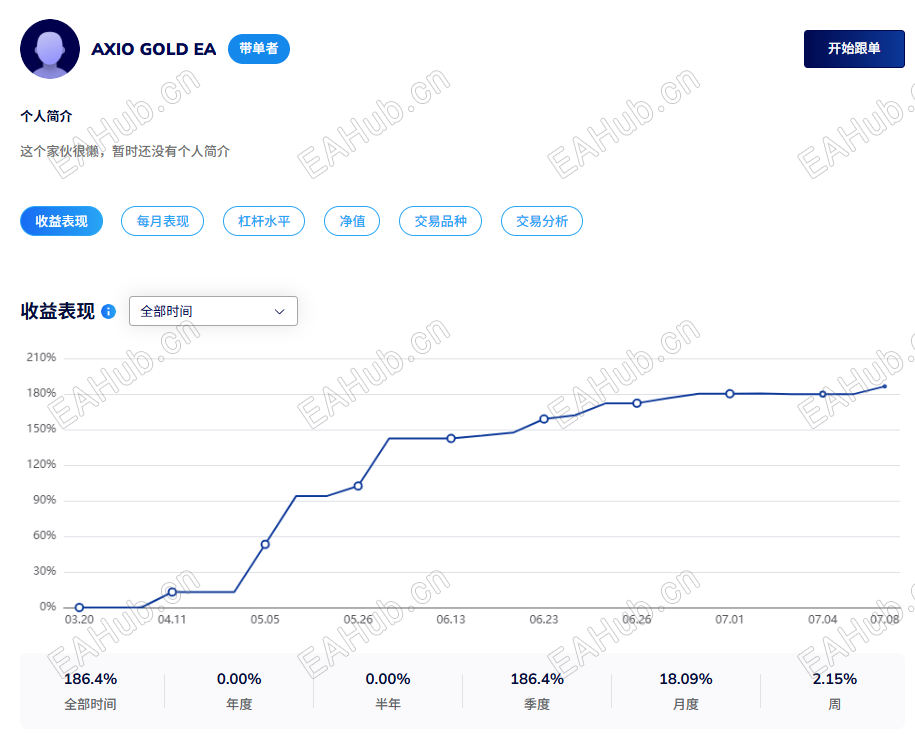Select the 07.01 chart data point
This screenshot has width=915, height=735.
(730, 394)
